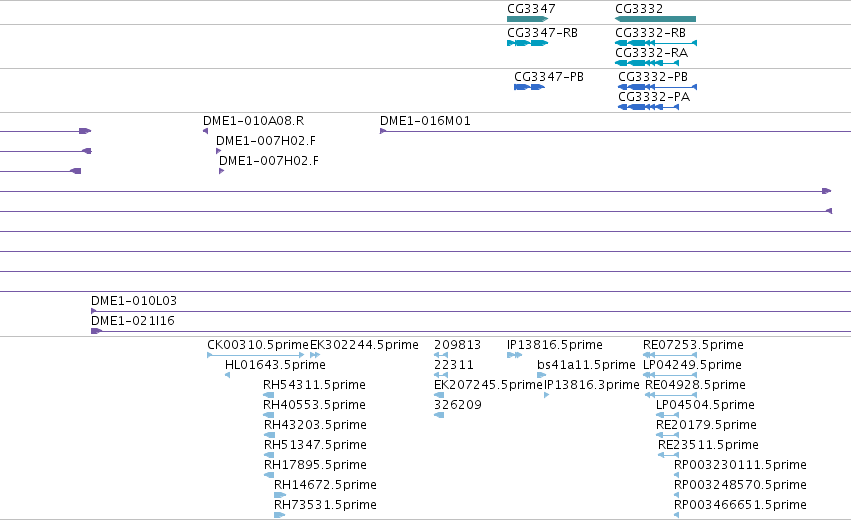The image size is (851, 520).
Task: Select the CG3332 gene bar
Action: pyautogui.click(x=655, y=19)
